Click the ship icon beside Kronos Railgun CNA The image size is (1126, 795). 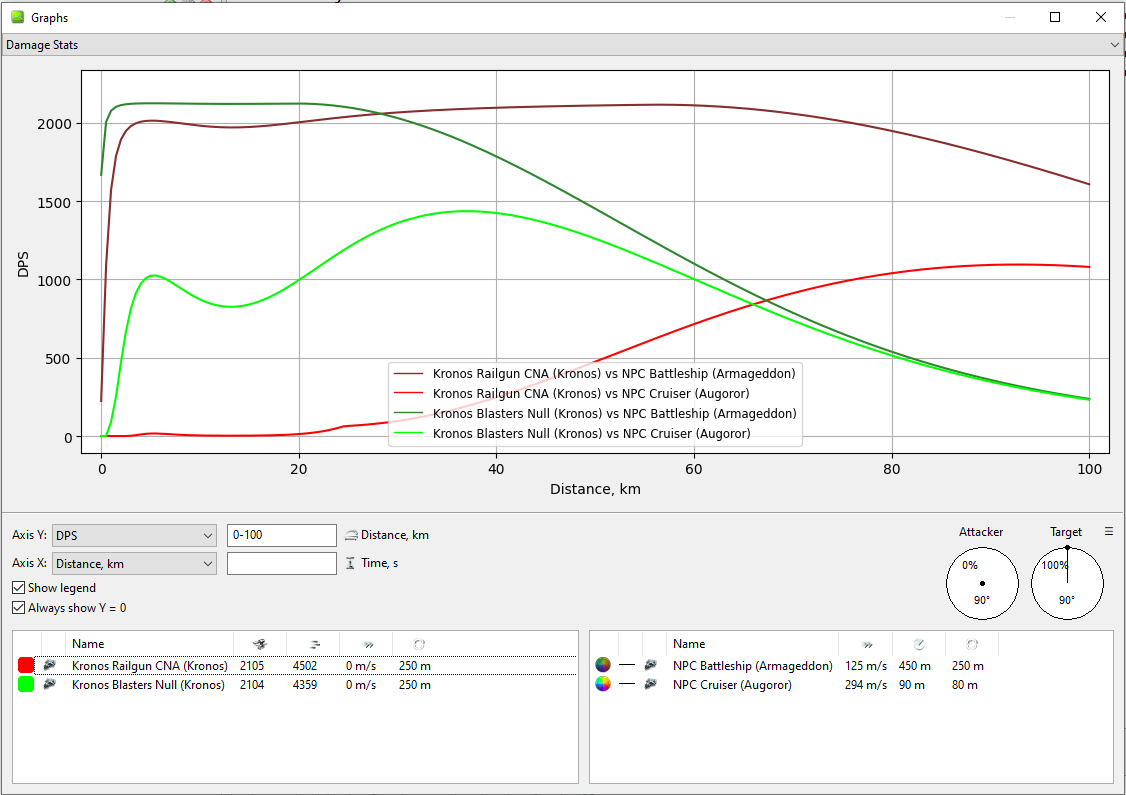[50, 665]
